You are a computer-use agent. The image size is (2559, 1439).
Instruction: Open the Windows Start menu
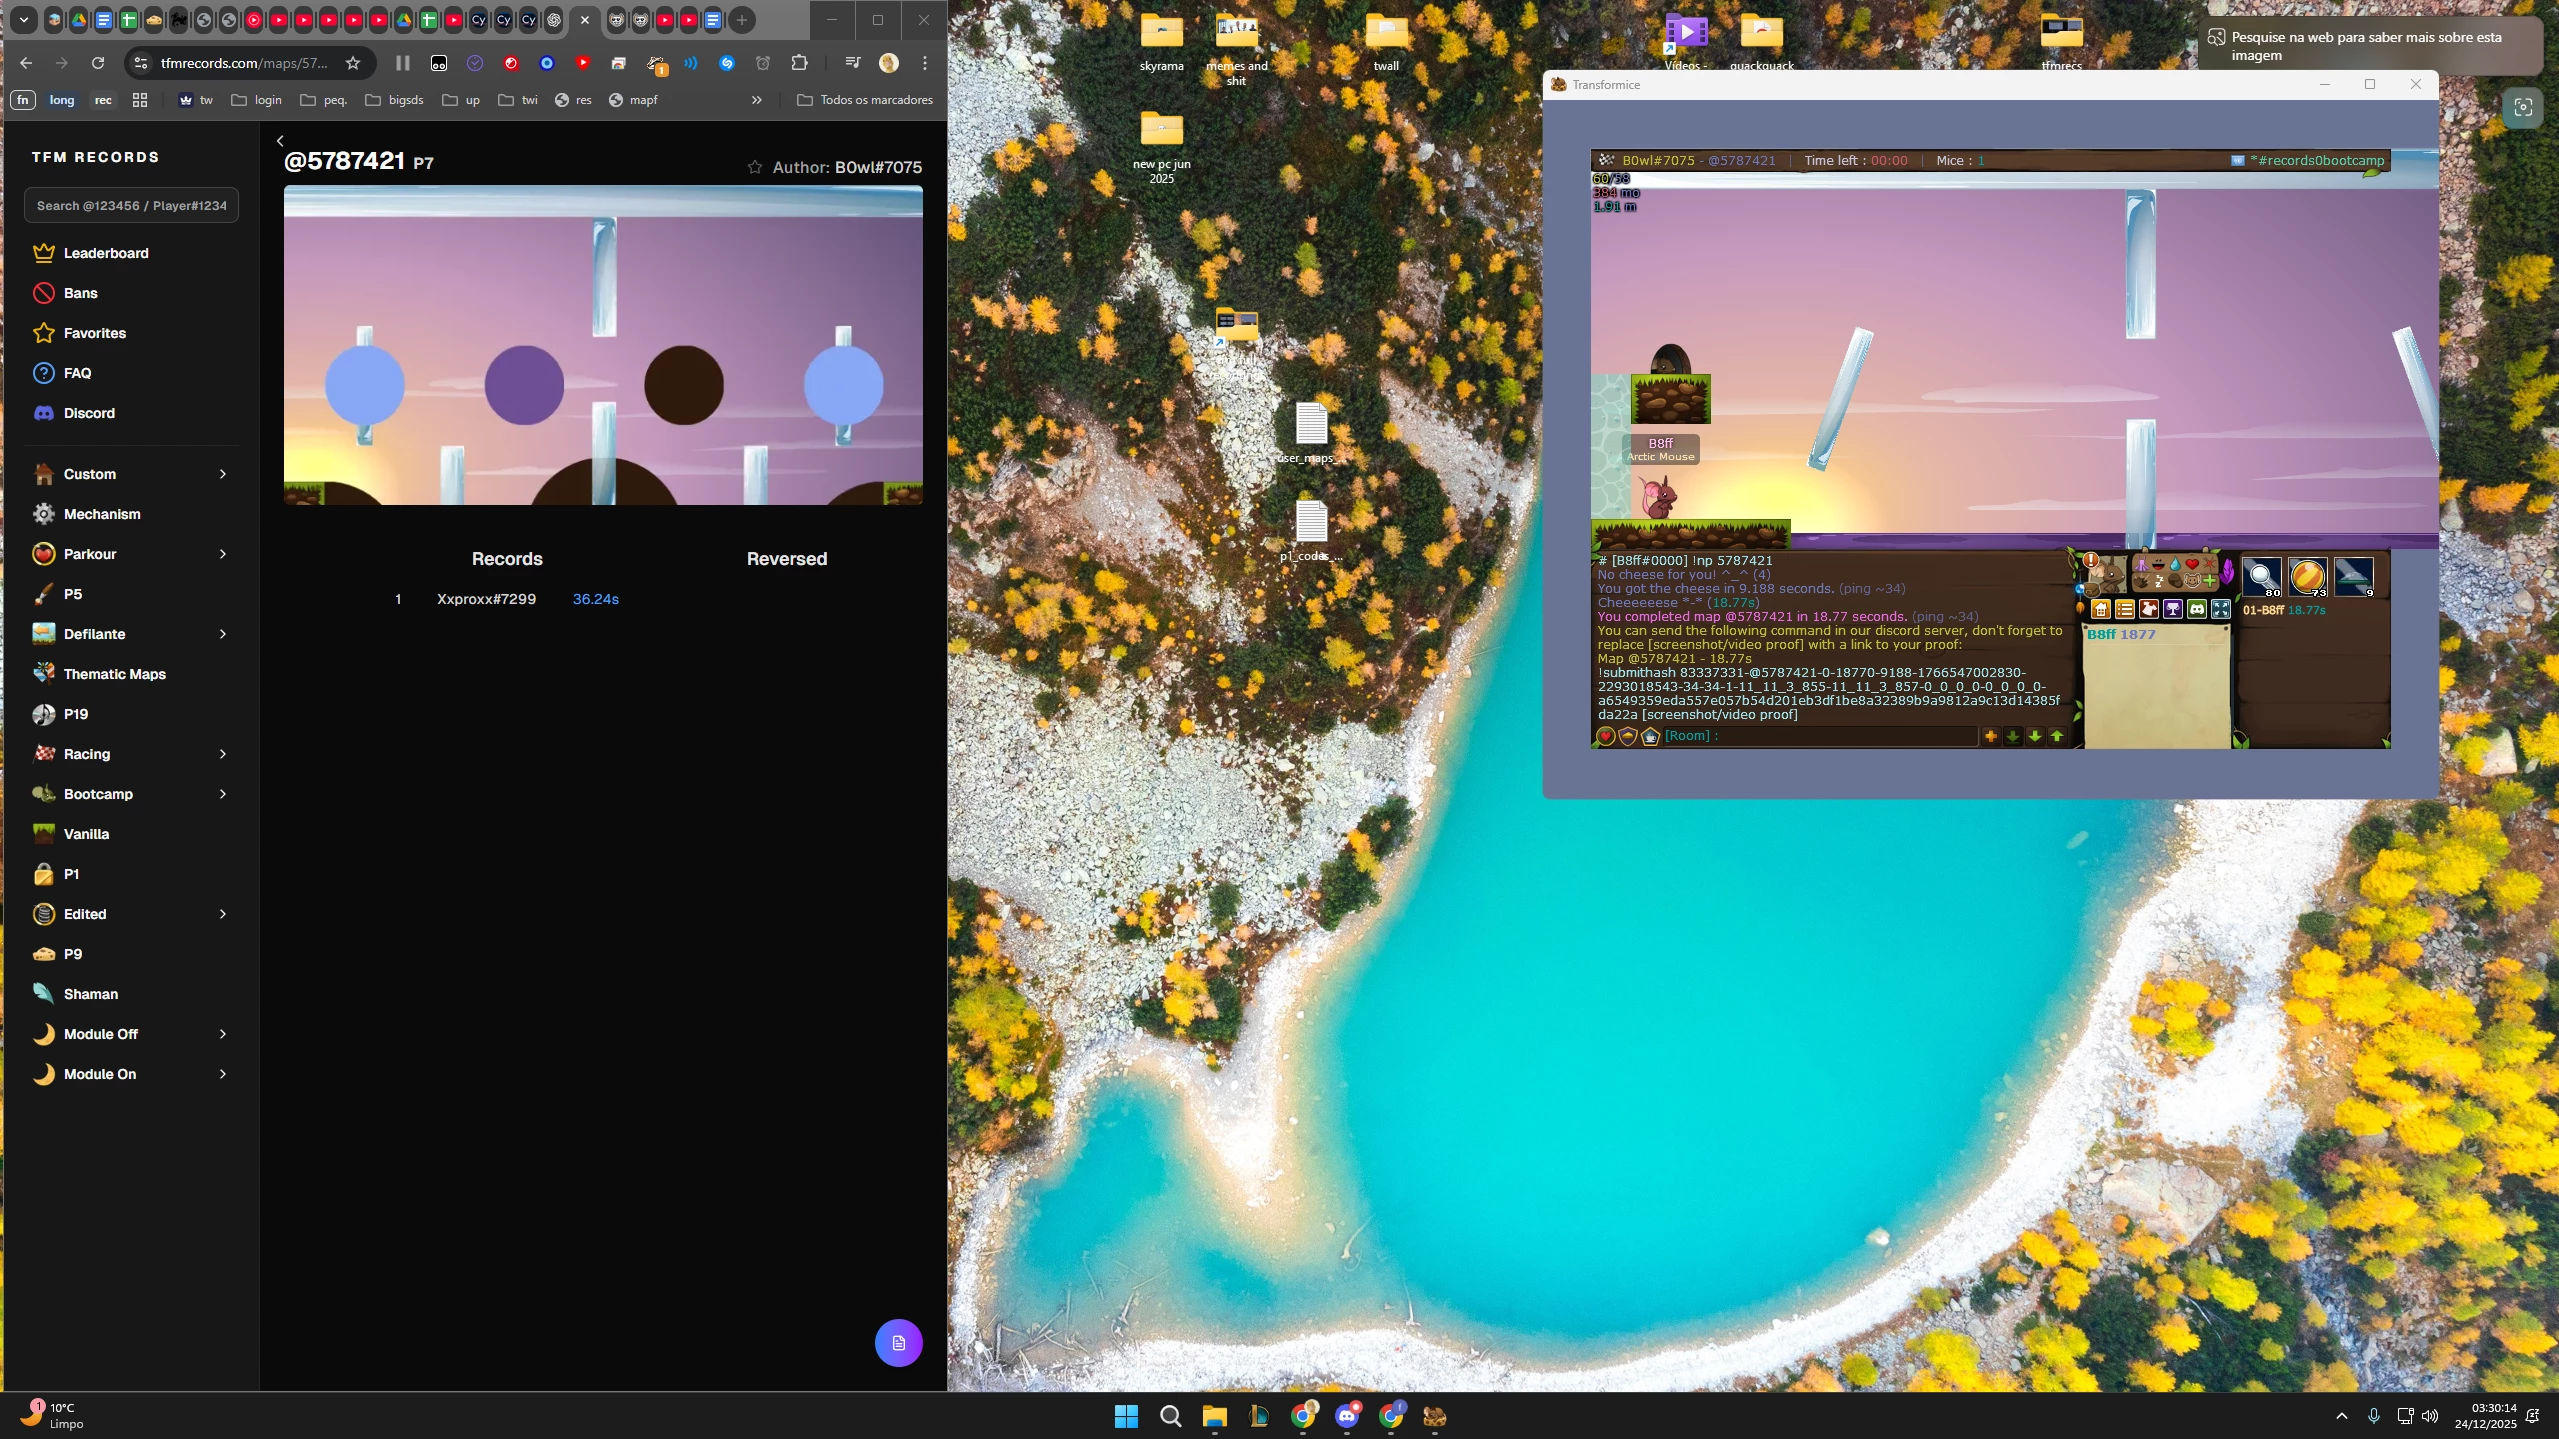pos(1126,1416)
